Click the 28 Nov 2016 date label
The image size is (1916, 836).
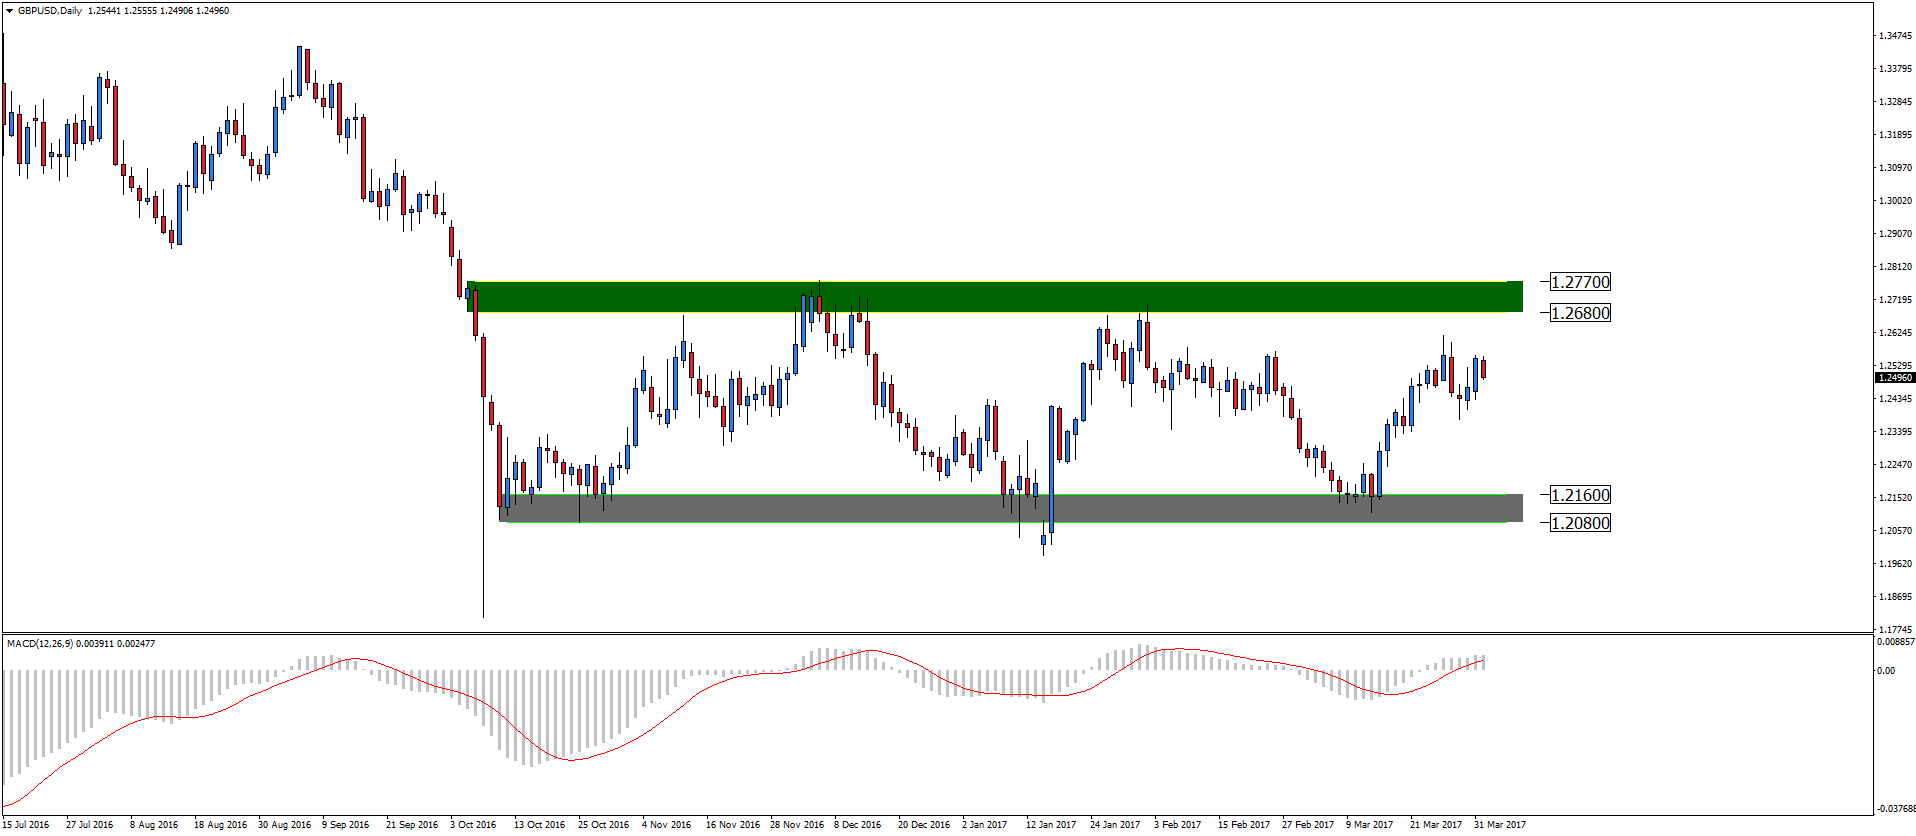tap(796, 825)
